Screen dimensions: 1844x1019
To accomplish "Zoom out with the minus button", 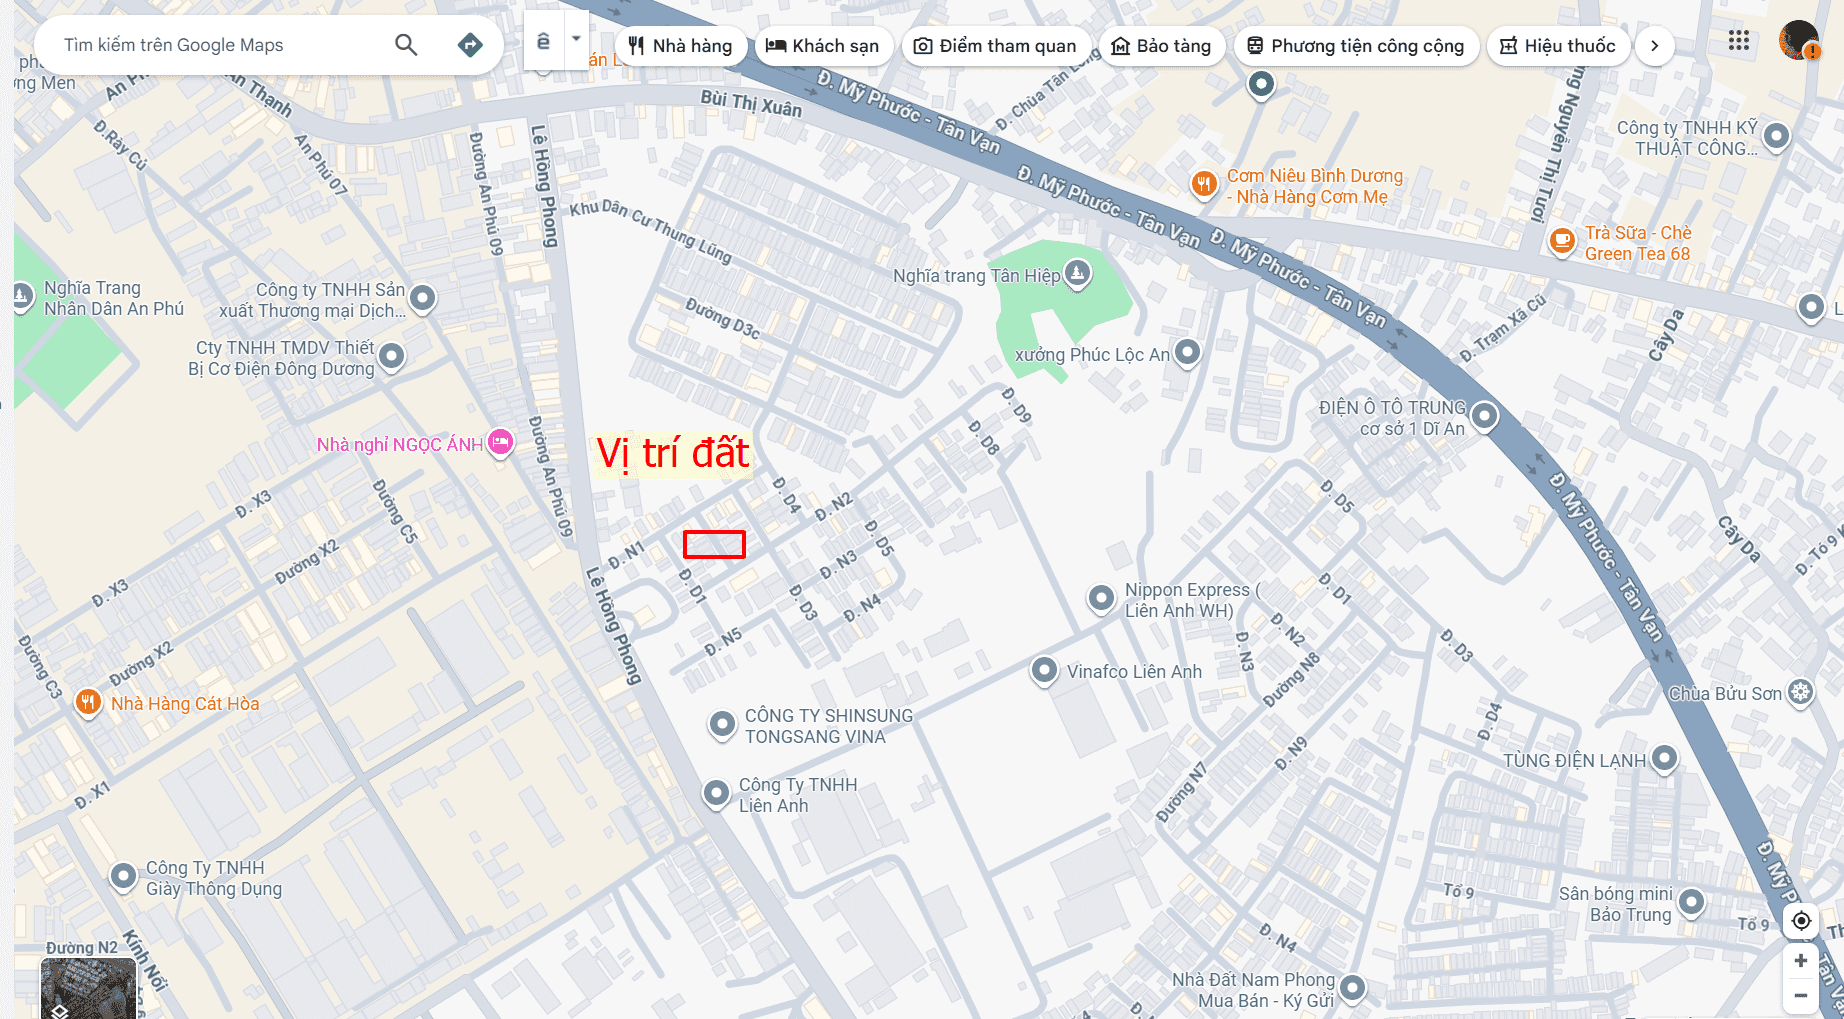I will [x=1800, y=996].
